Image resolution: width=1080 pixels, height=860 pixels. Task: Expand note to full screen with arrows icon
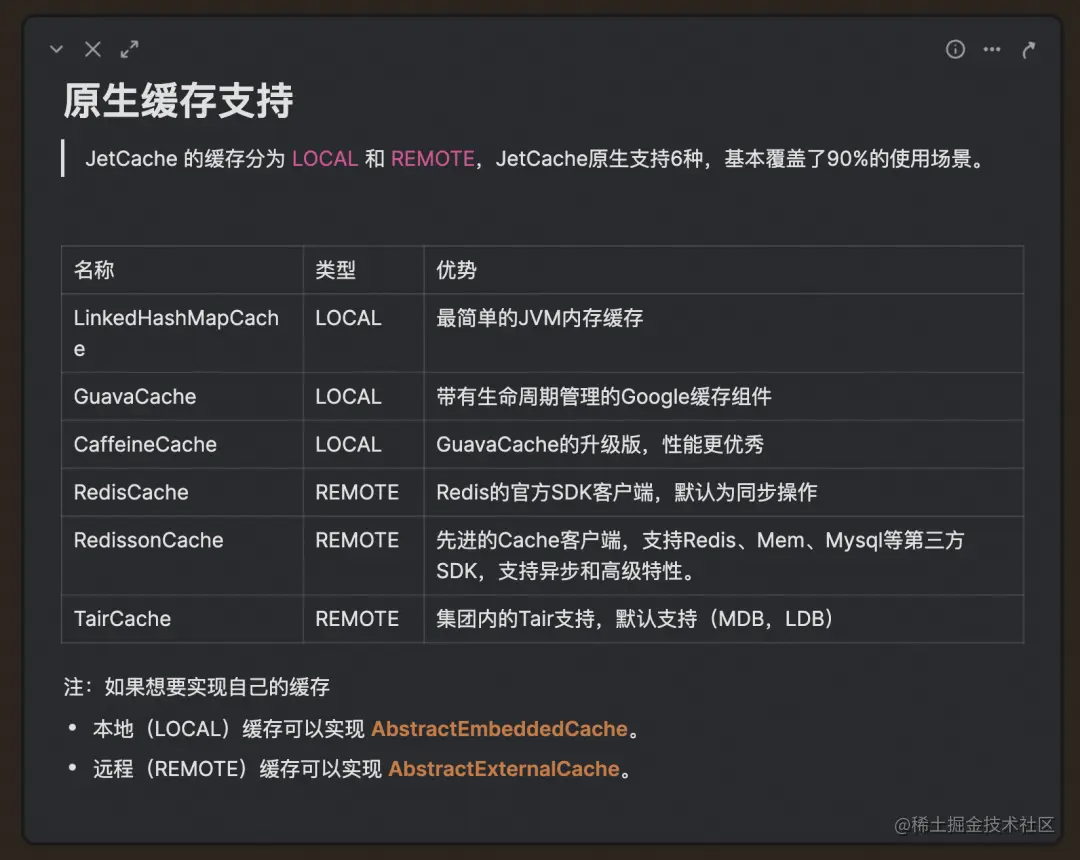(129, 50)
